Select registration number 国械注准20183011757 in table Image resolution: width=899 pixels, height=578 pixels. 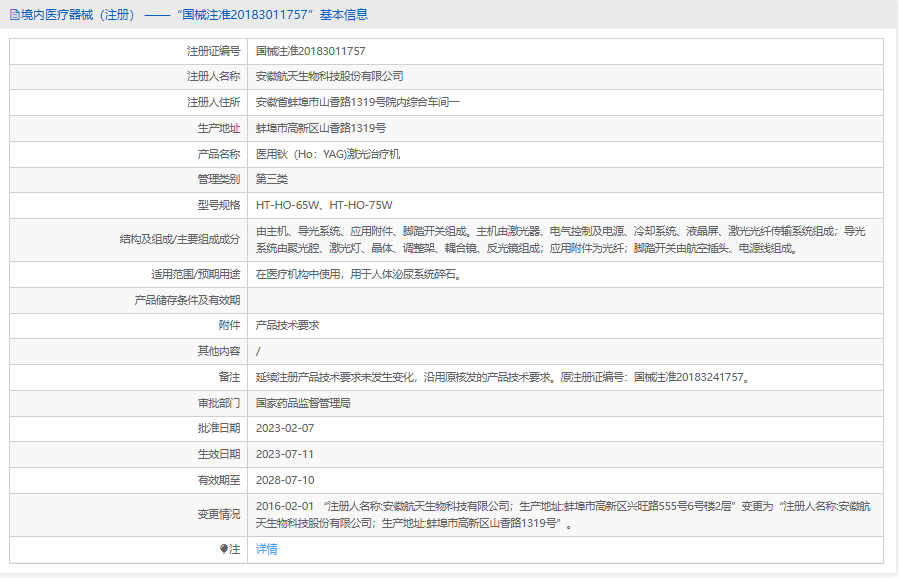[310, 51]
